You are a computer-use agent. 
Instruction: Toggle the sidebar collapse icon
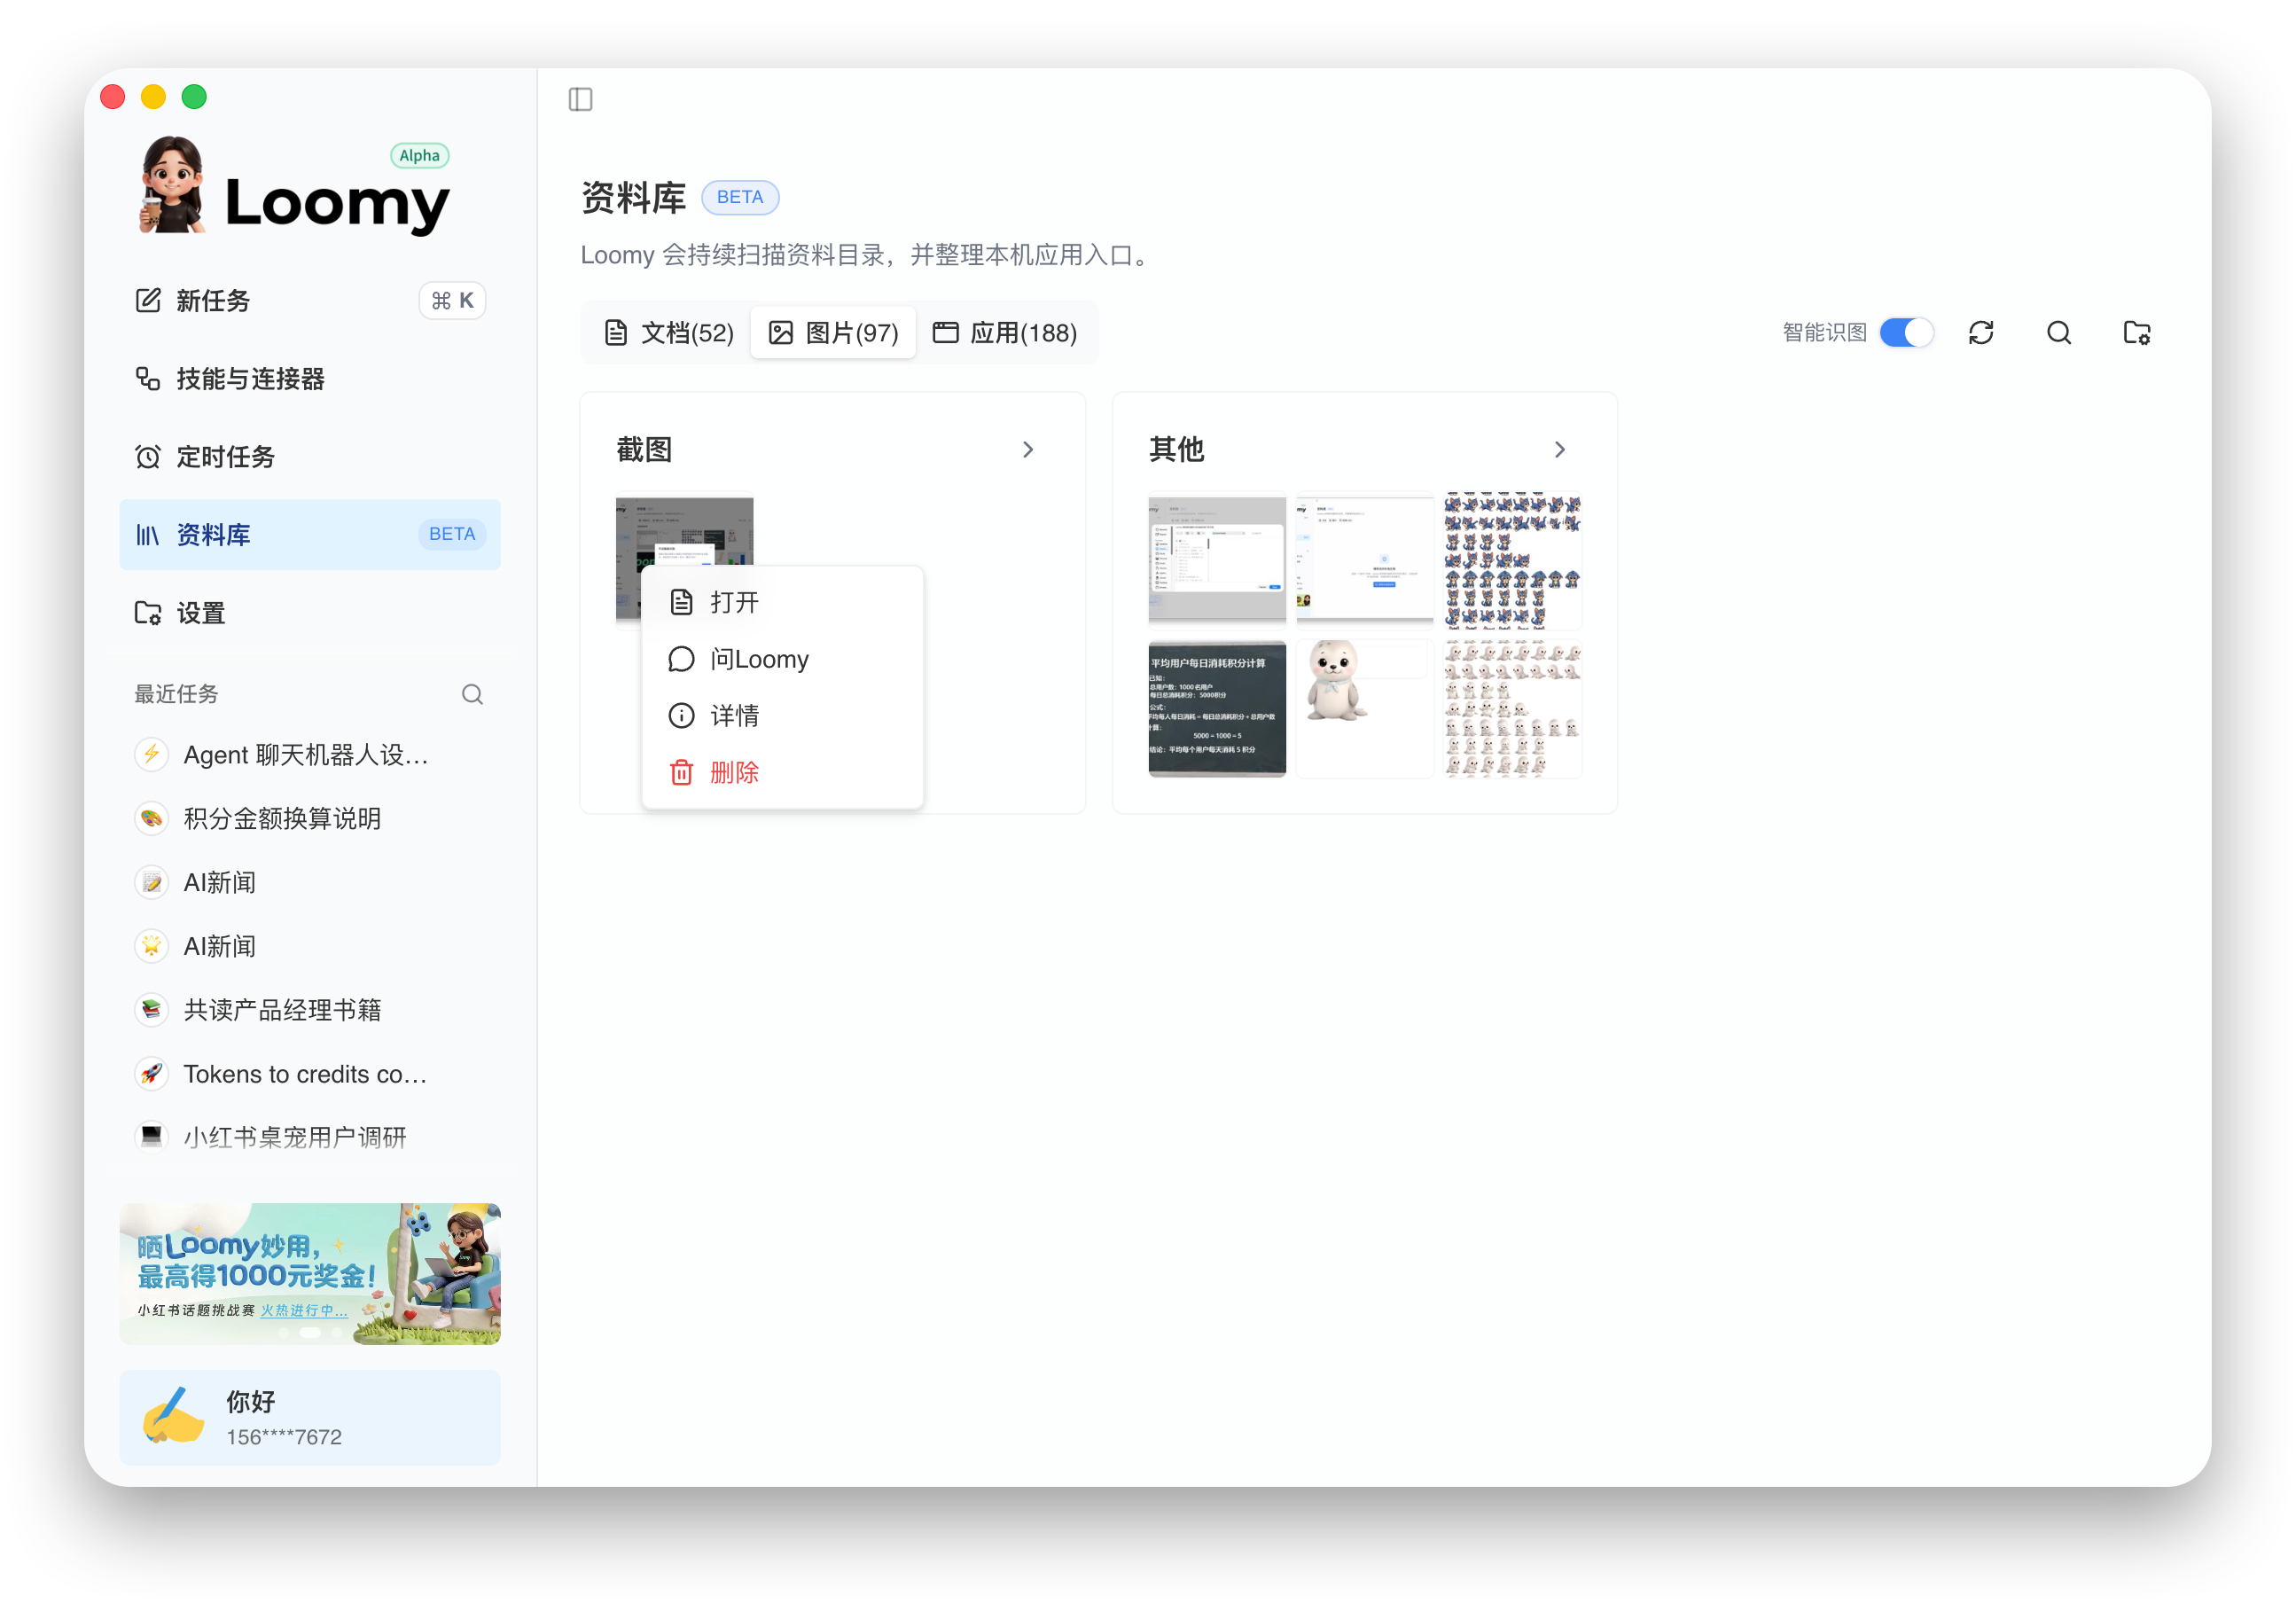click(x=580, y=99)
